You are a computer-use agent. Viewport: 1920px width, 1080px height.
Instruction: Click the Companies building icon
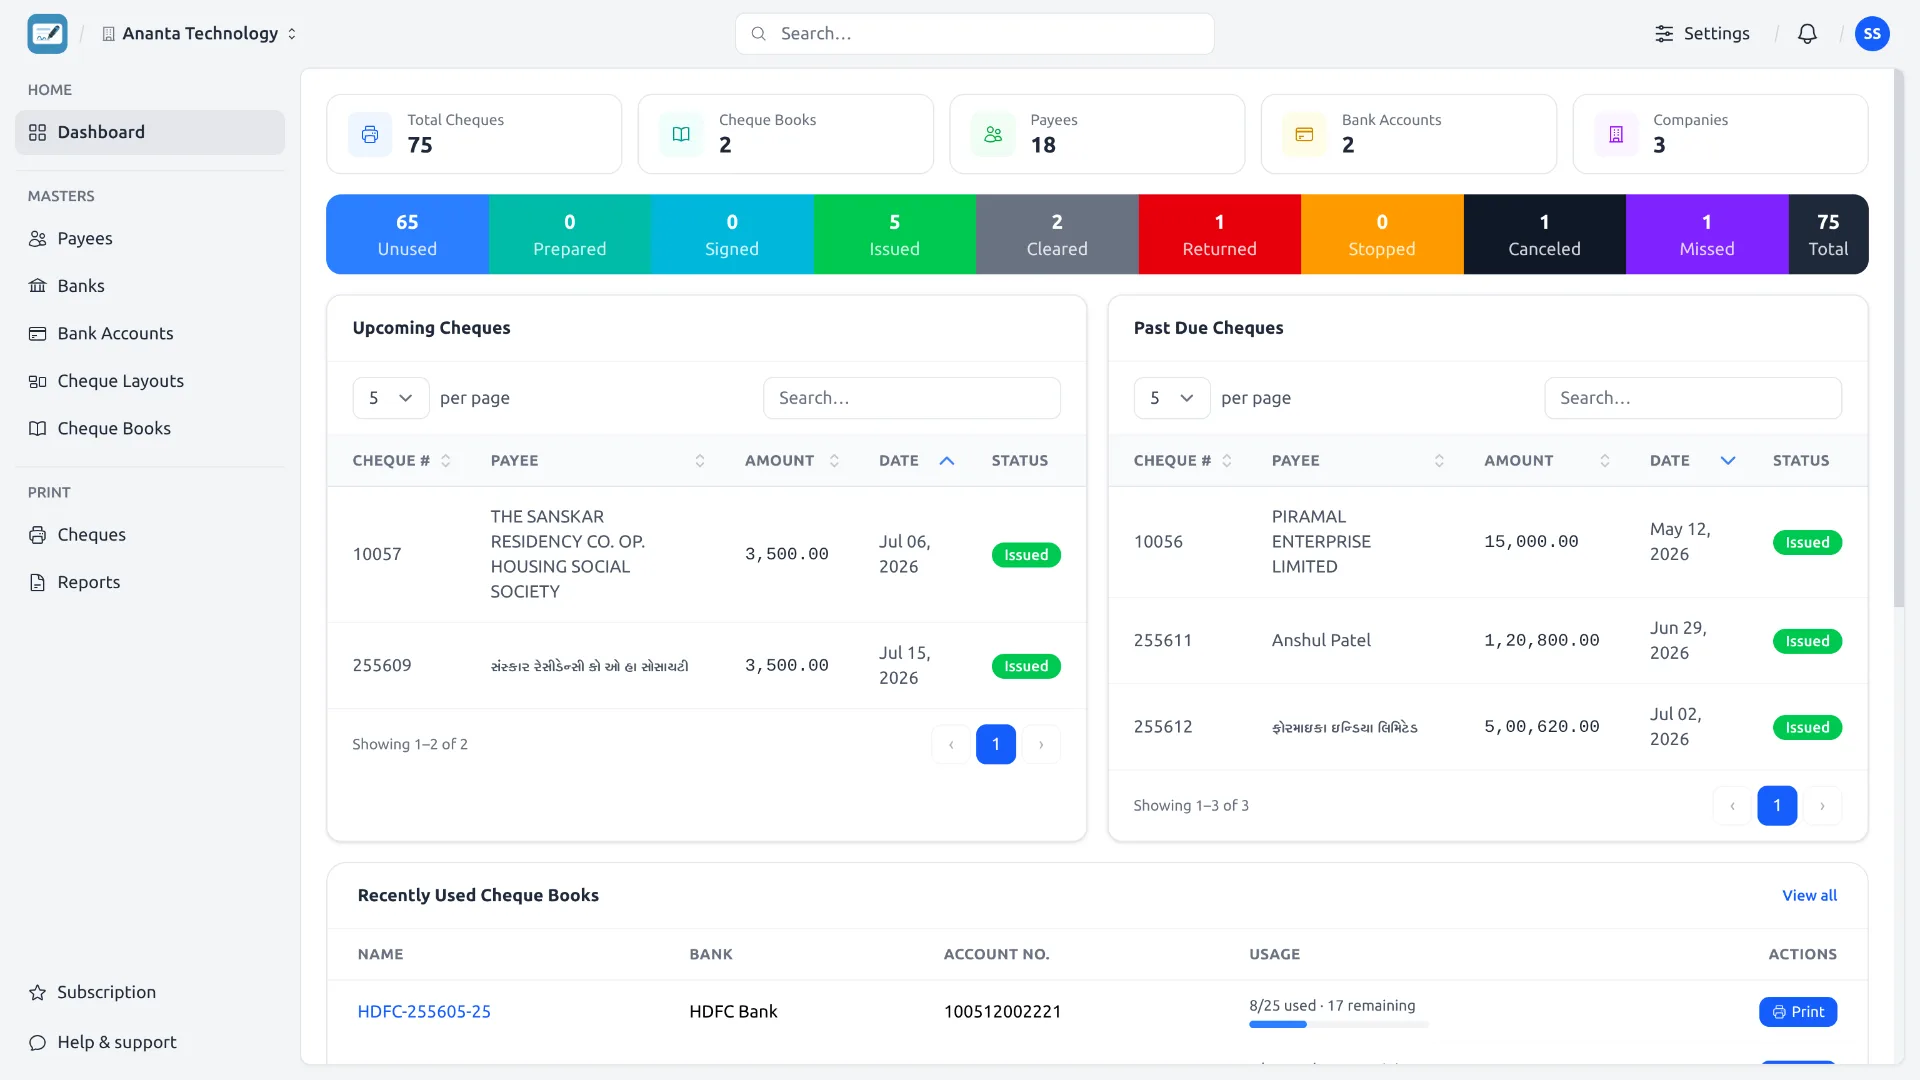1616,134
